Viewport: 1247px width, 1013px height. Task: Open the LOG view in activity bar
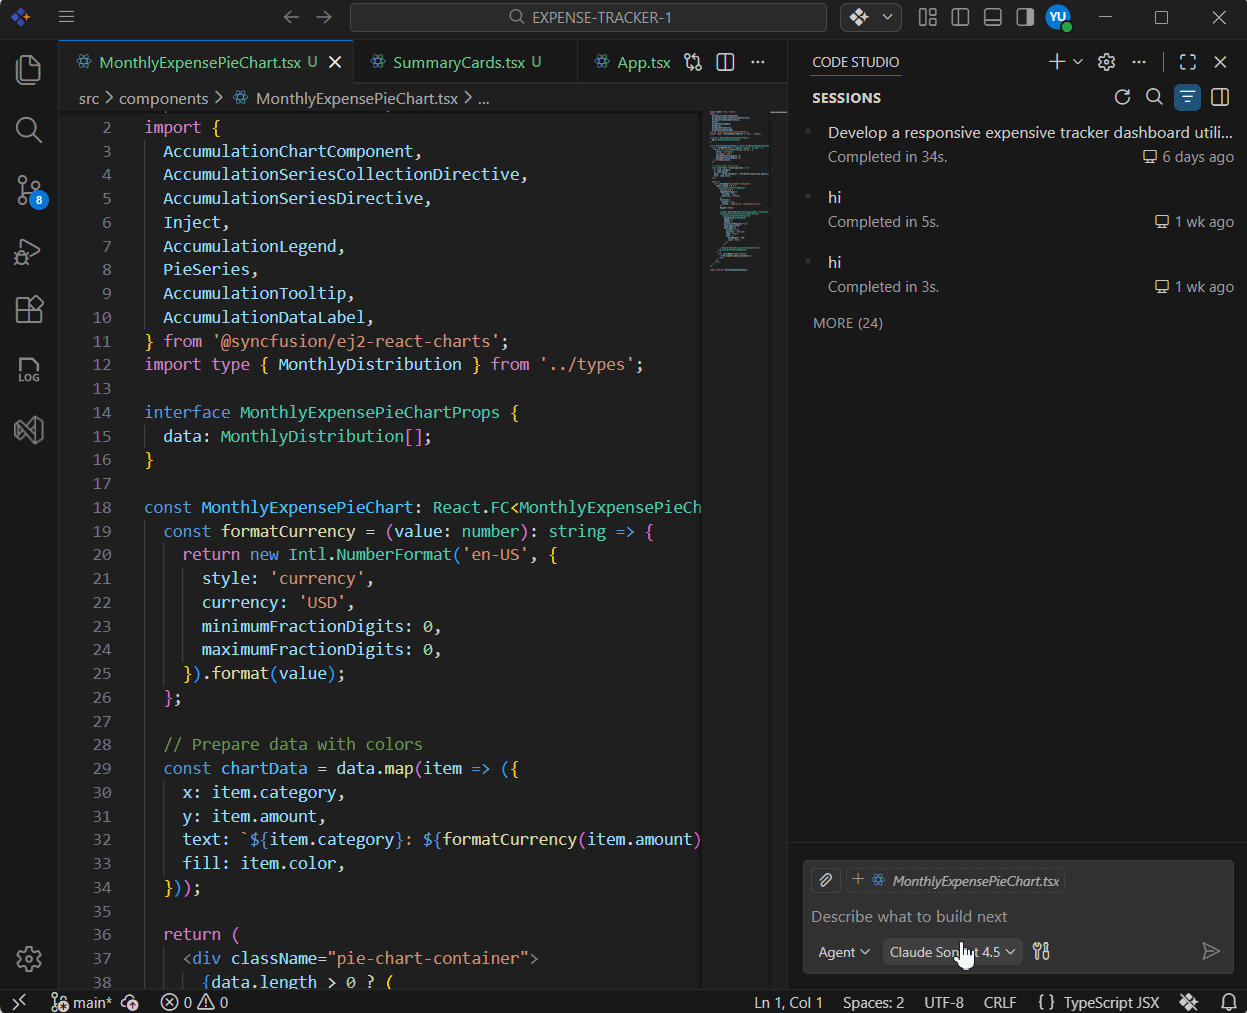(x=29, y=370)
